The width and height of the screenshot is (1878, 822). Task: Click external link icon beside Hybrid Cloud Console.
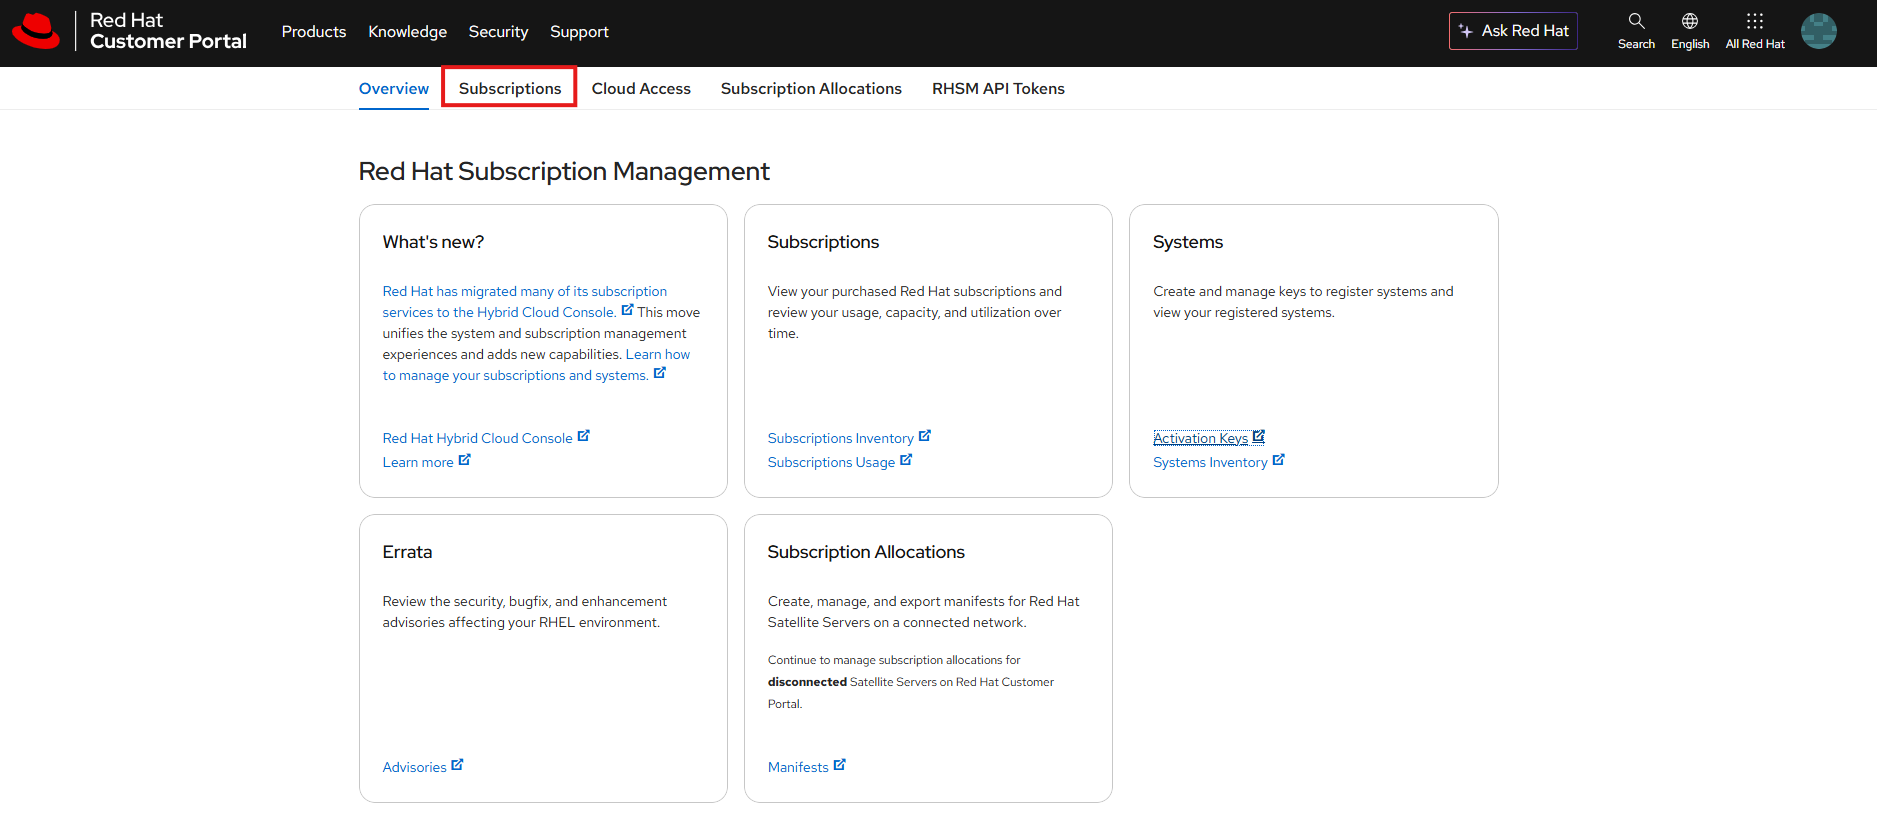click(x=627, y=310)
